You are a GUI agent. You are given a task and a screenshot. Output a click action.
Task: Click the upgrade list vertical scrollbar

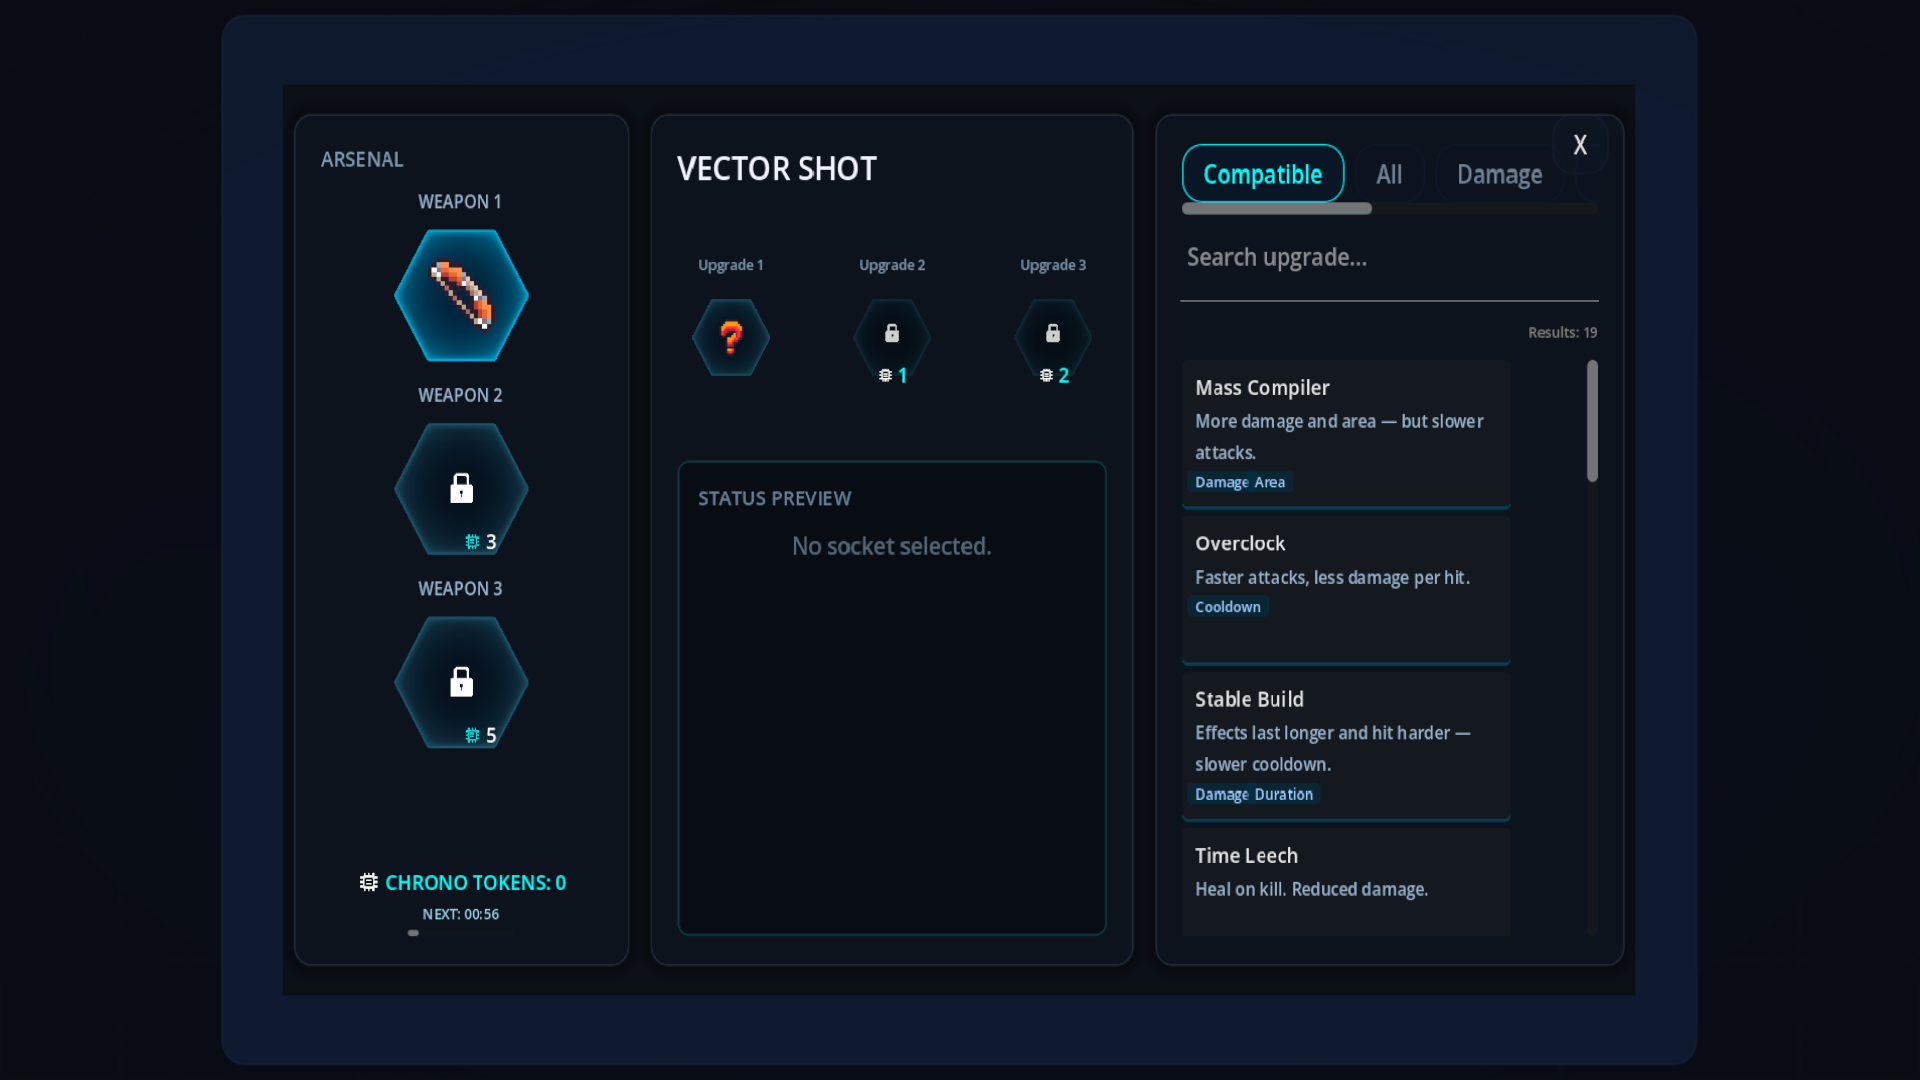coord(1592,421)
